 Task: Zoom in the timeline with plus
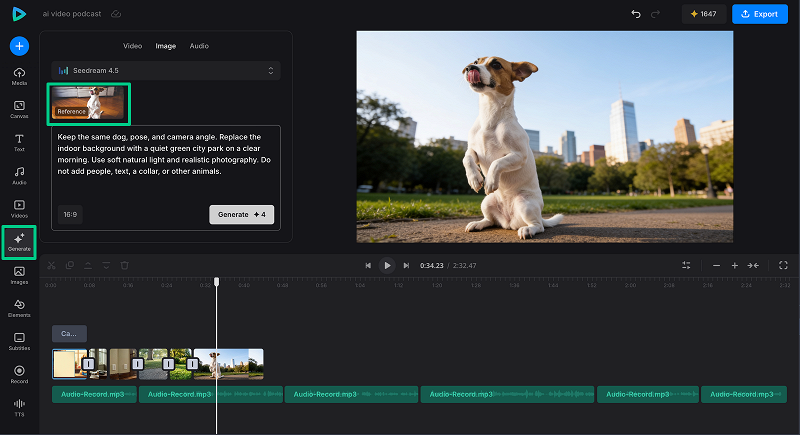(x=735, y=265)
